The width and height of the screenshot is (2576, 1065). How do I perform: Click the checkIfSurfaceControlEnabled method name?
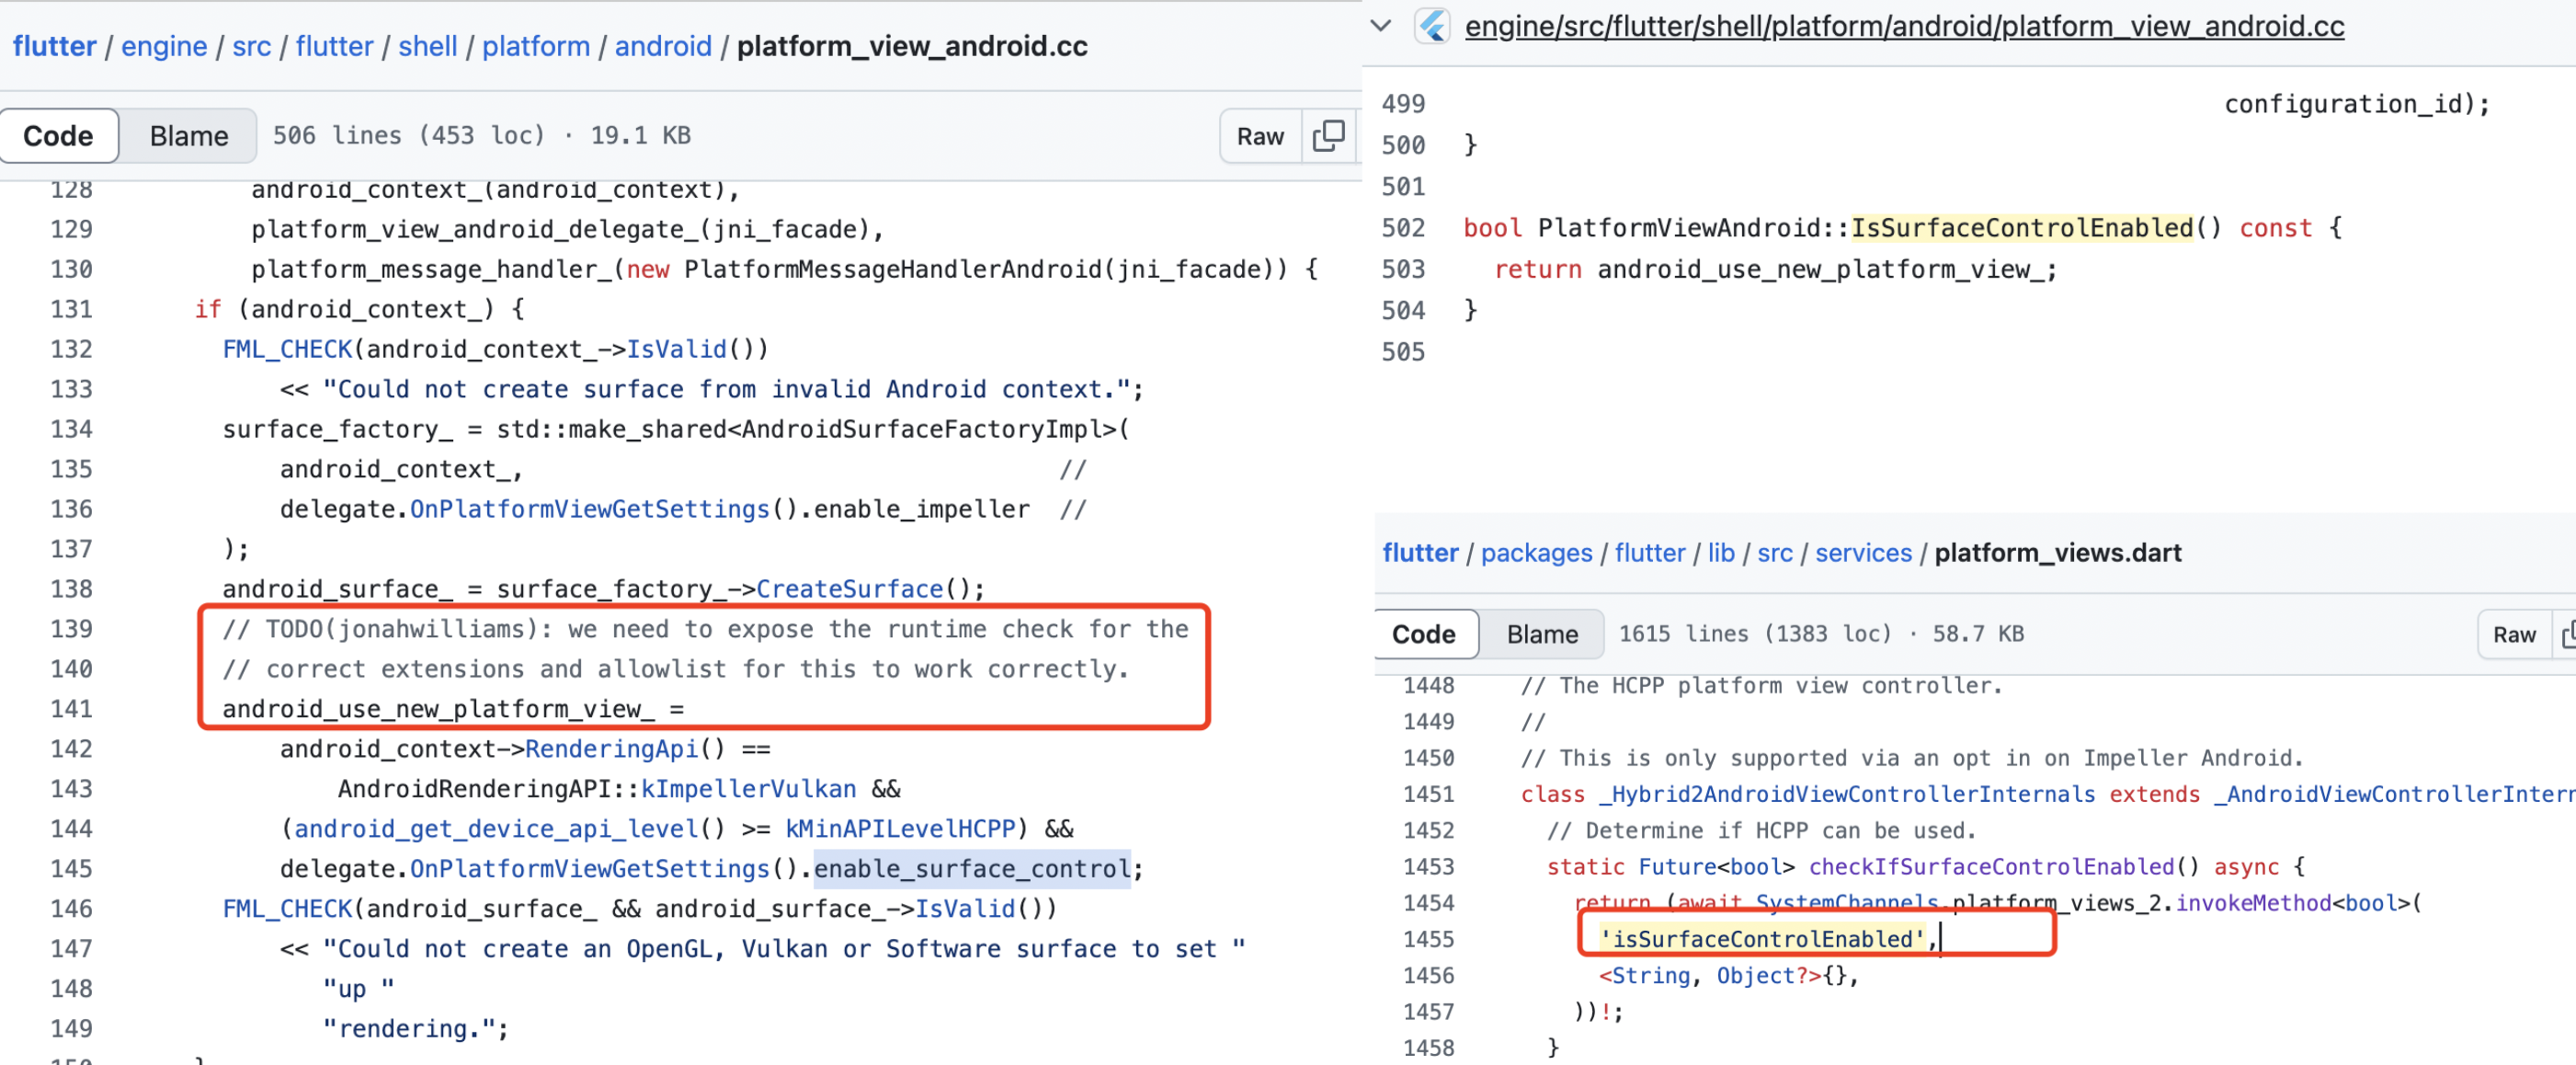click(x=1991, y=866)
